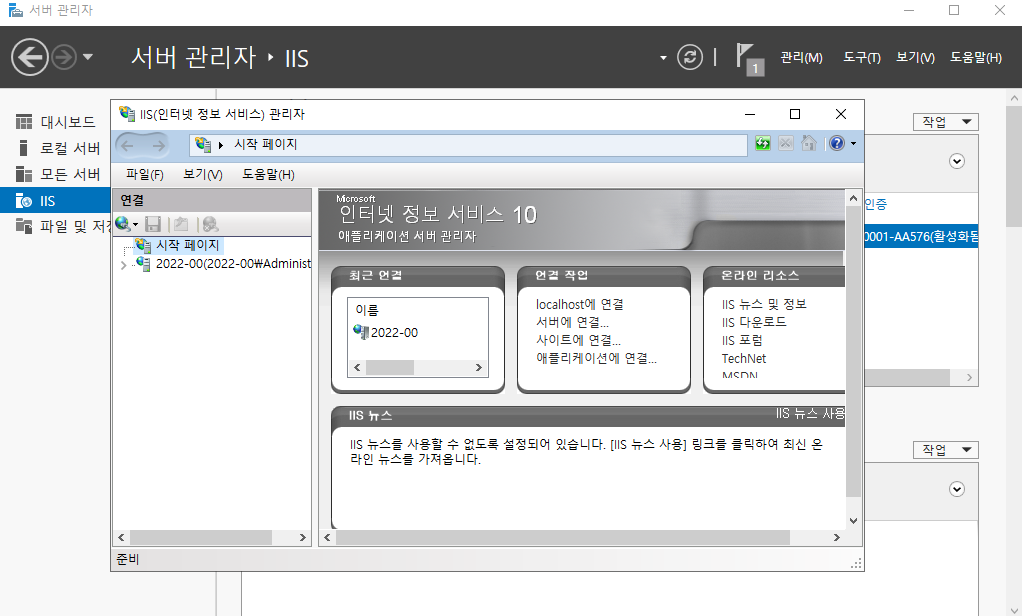Click connections pane scroll right arrow
The width and height of the screenshot is (1022, 616).
(302, 538)
